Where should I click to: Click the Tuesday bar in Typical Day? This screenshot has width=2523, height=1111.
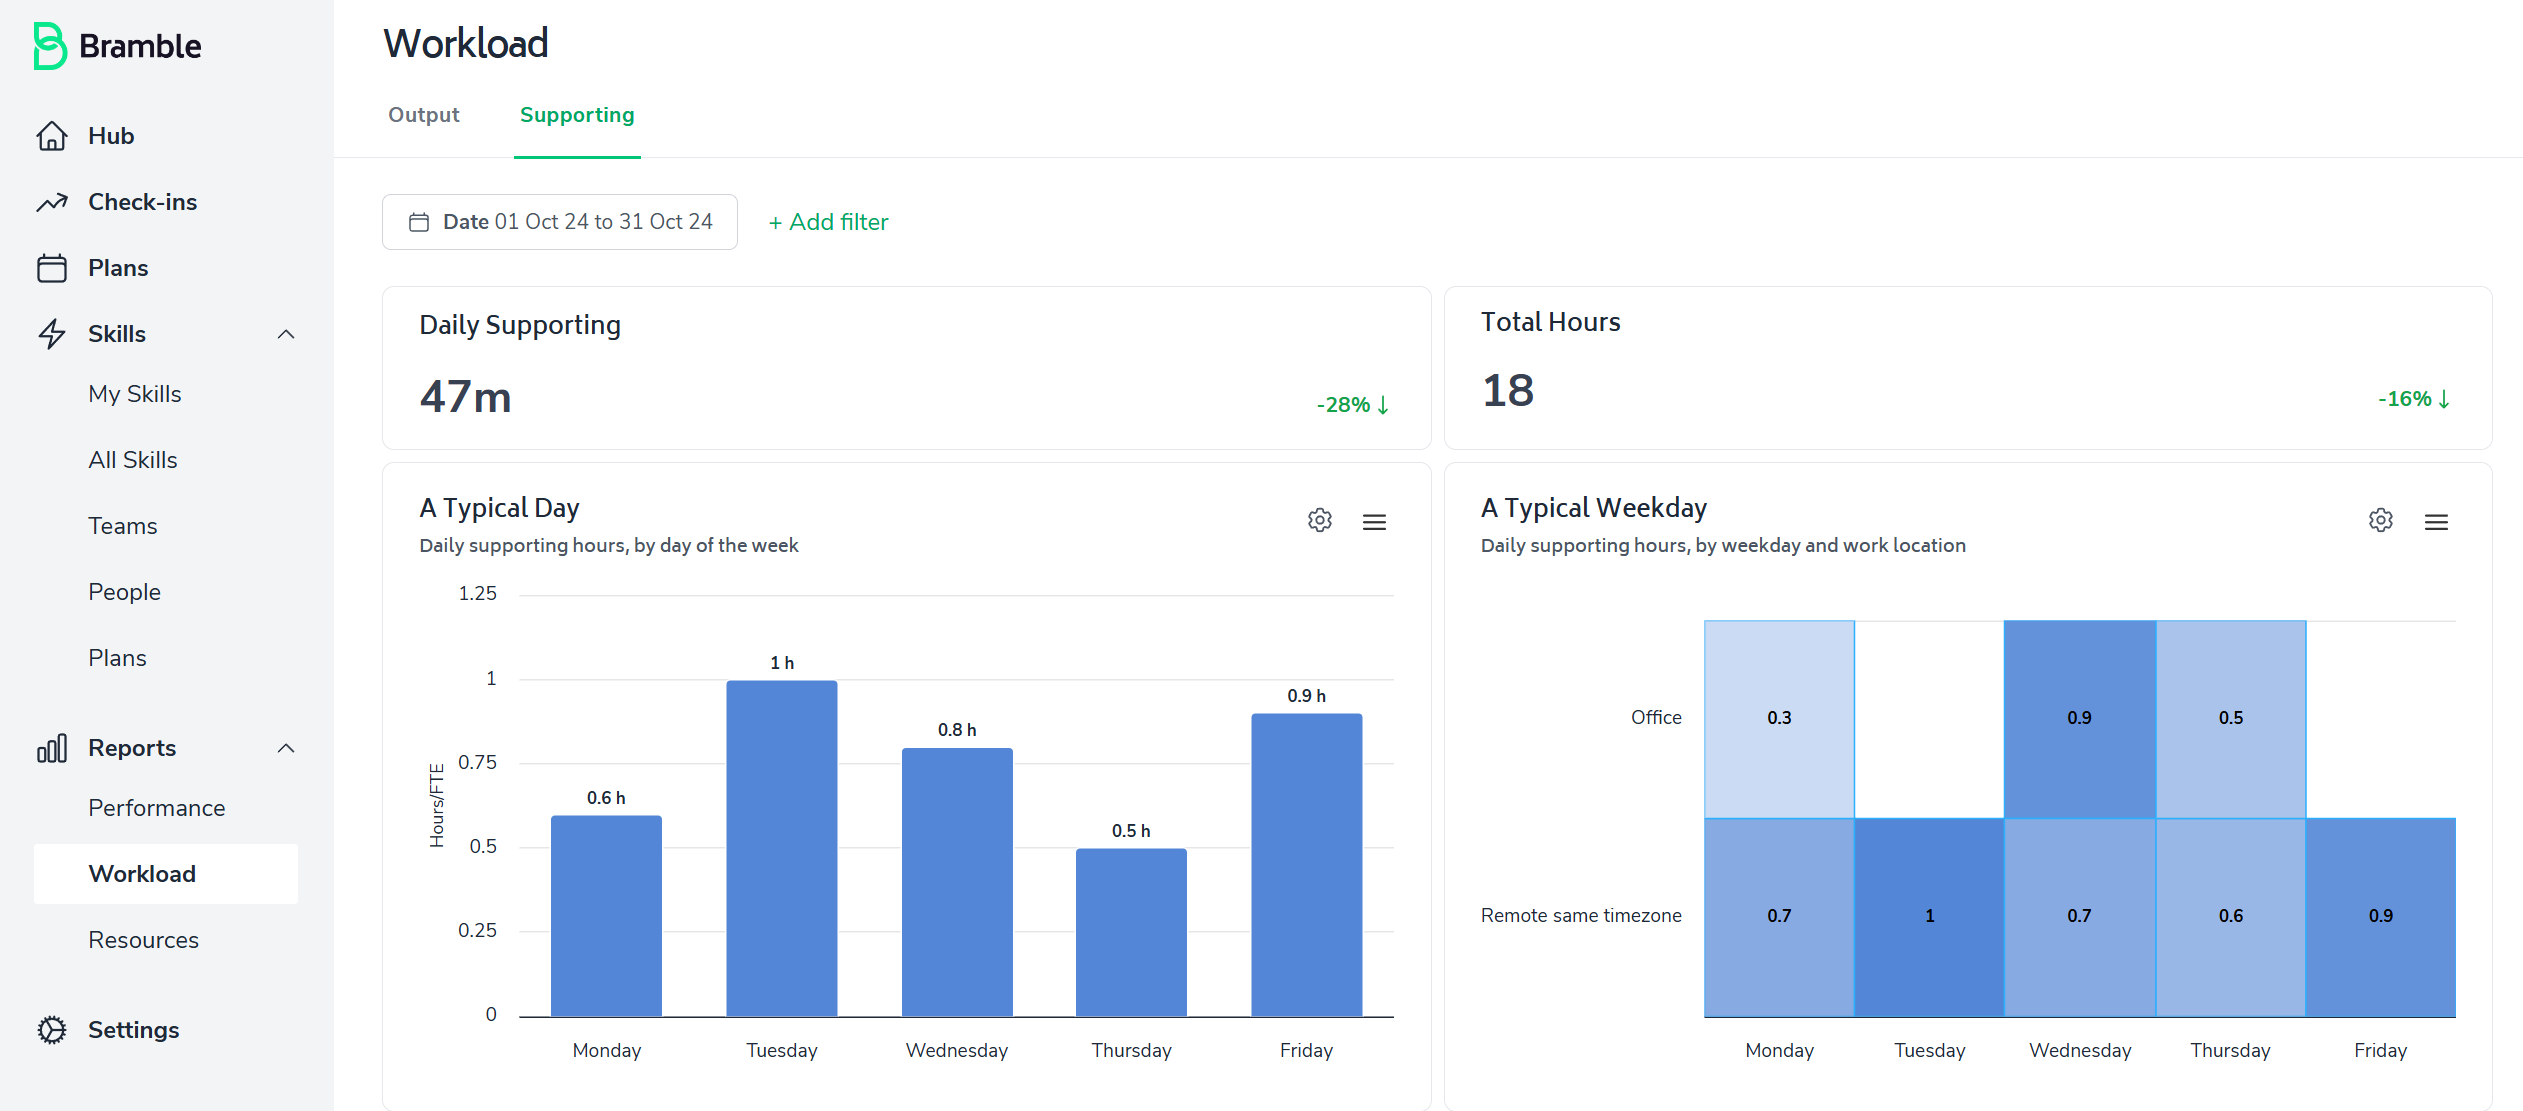(781, 848)
